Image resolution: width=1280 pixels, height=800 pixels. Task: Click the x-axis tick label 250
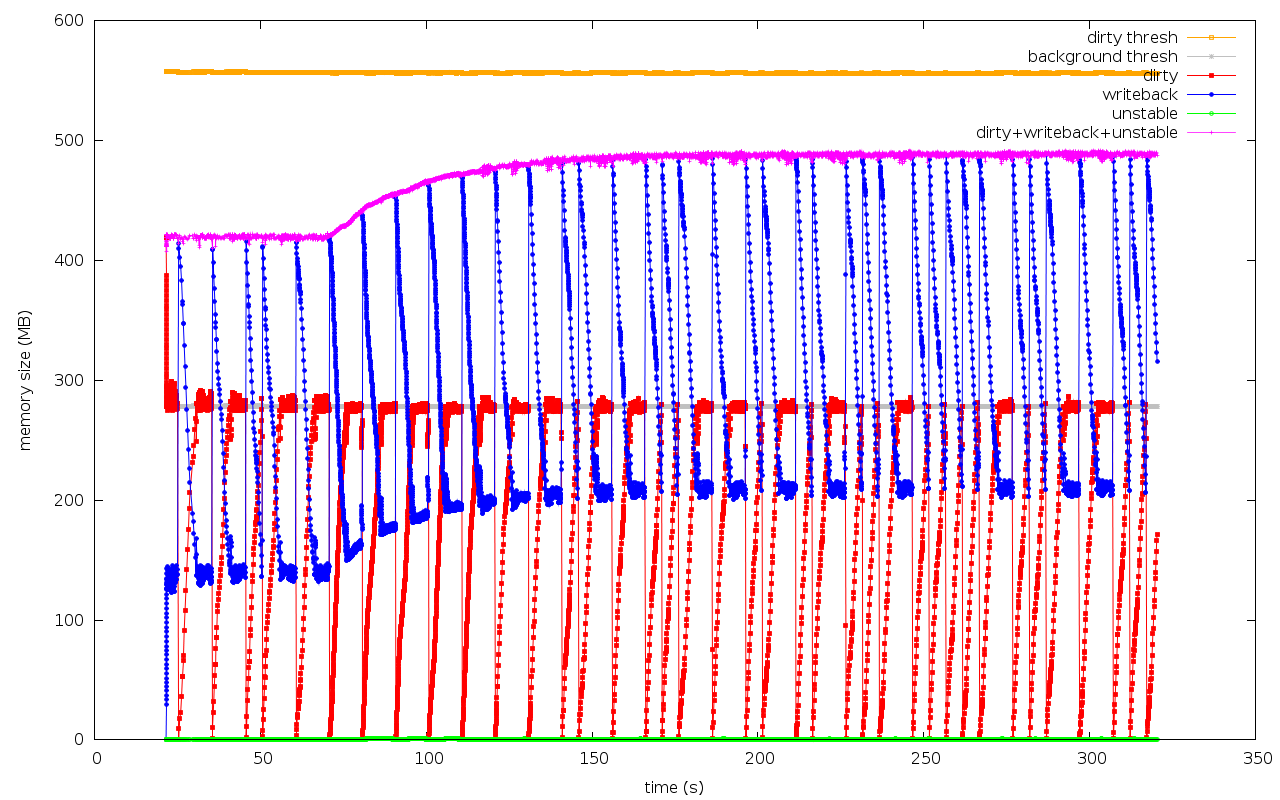[926, 759]
